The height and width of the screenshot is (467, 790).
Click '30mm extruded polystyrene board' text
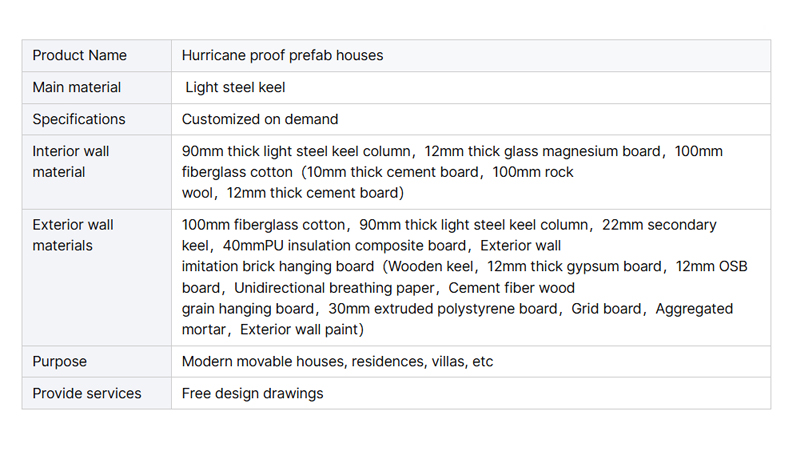click(443, 309)
